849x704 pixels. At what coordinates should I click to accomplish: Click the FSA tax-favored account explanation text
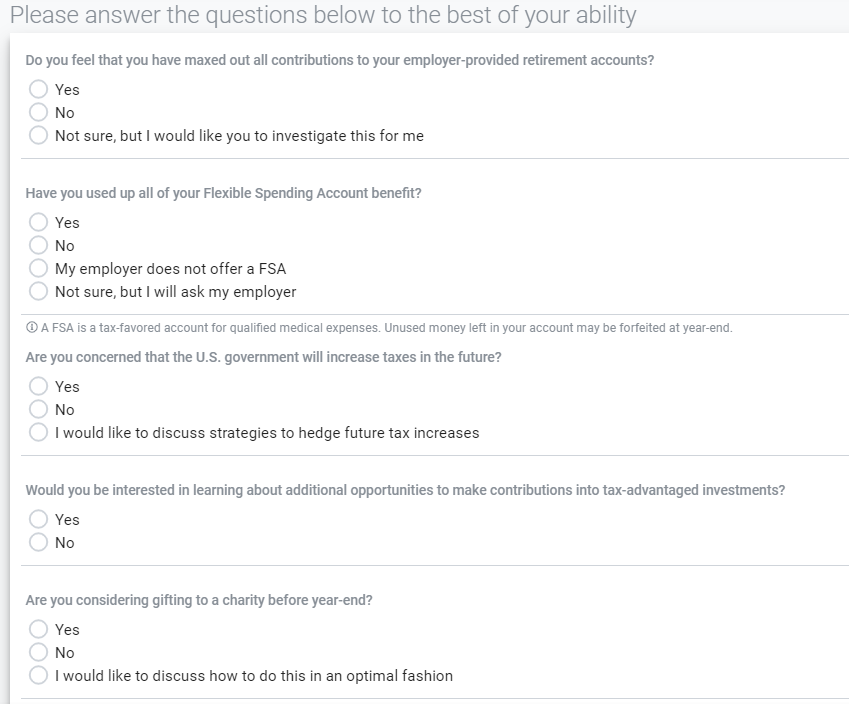click(387, 328)
